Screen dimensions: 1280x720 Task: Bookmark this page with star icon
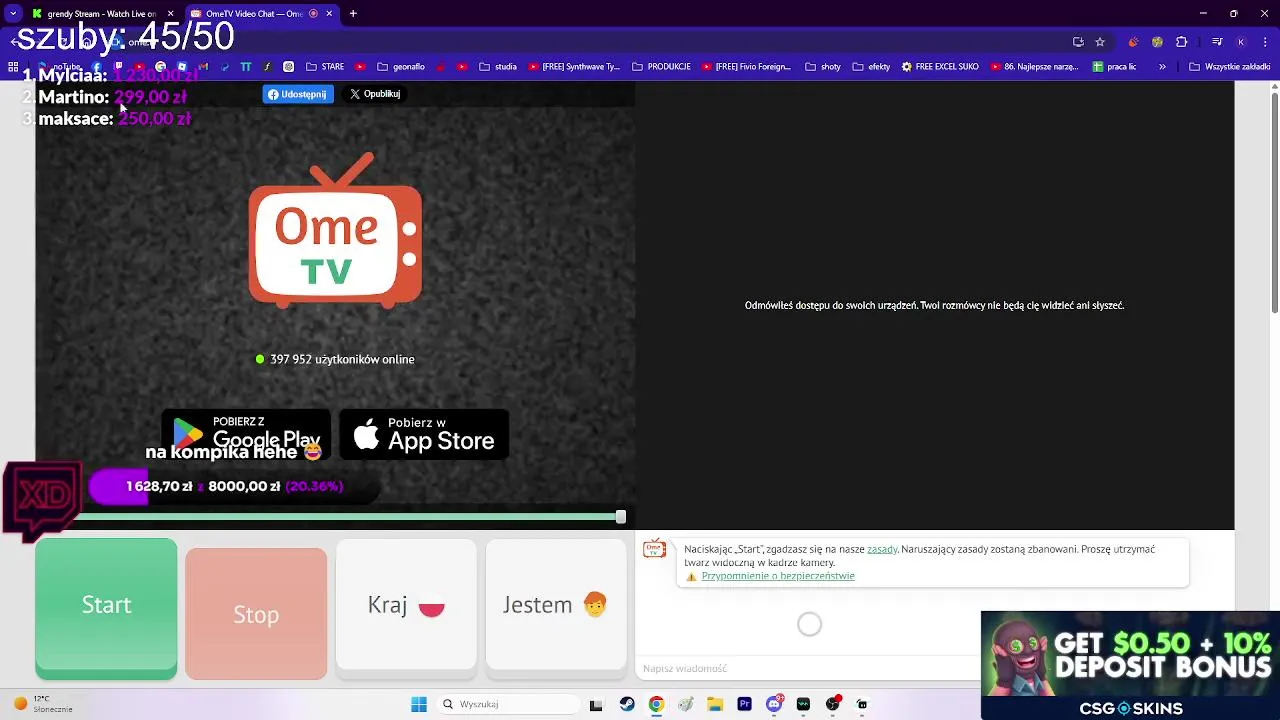tap(1100, 42)
